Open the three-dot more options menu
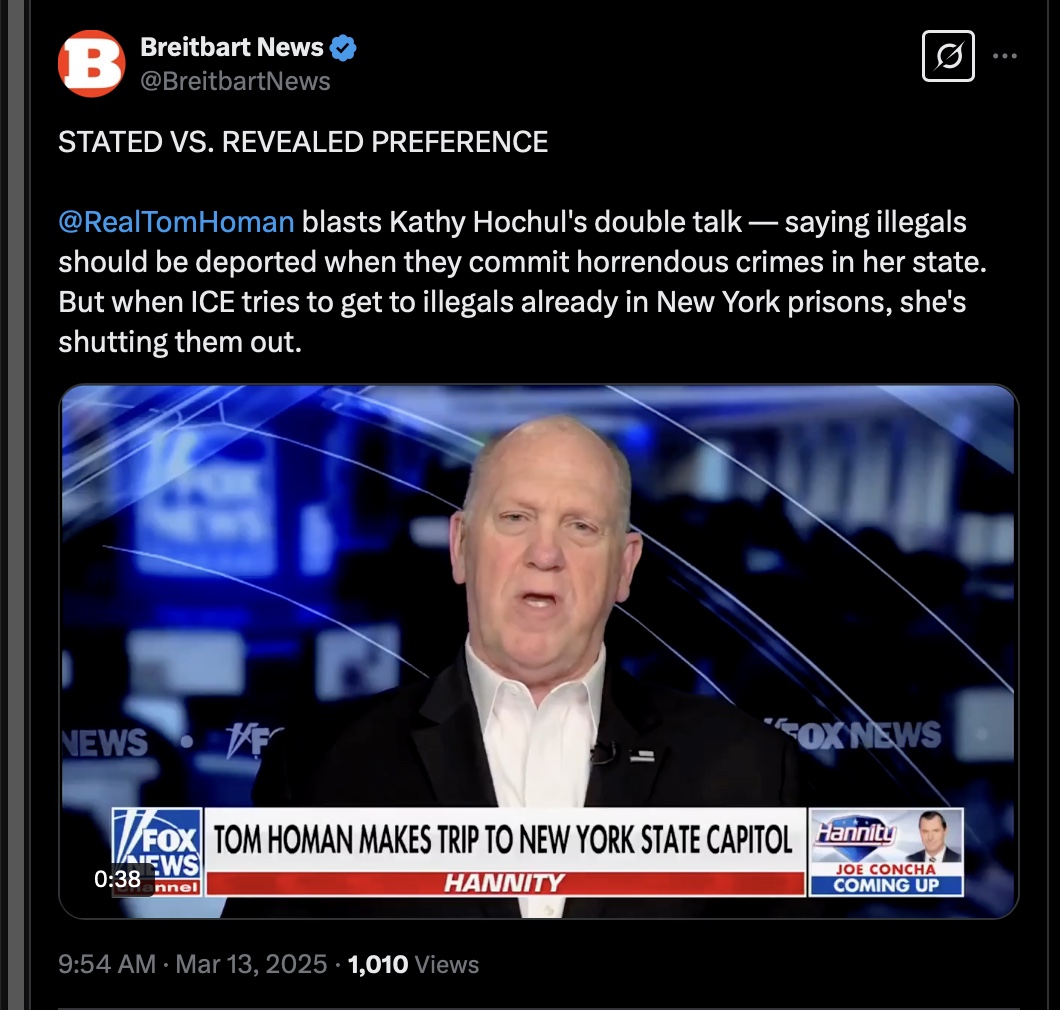This screenshot has width=1060, height=1010. pos(1005,56)
